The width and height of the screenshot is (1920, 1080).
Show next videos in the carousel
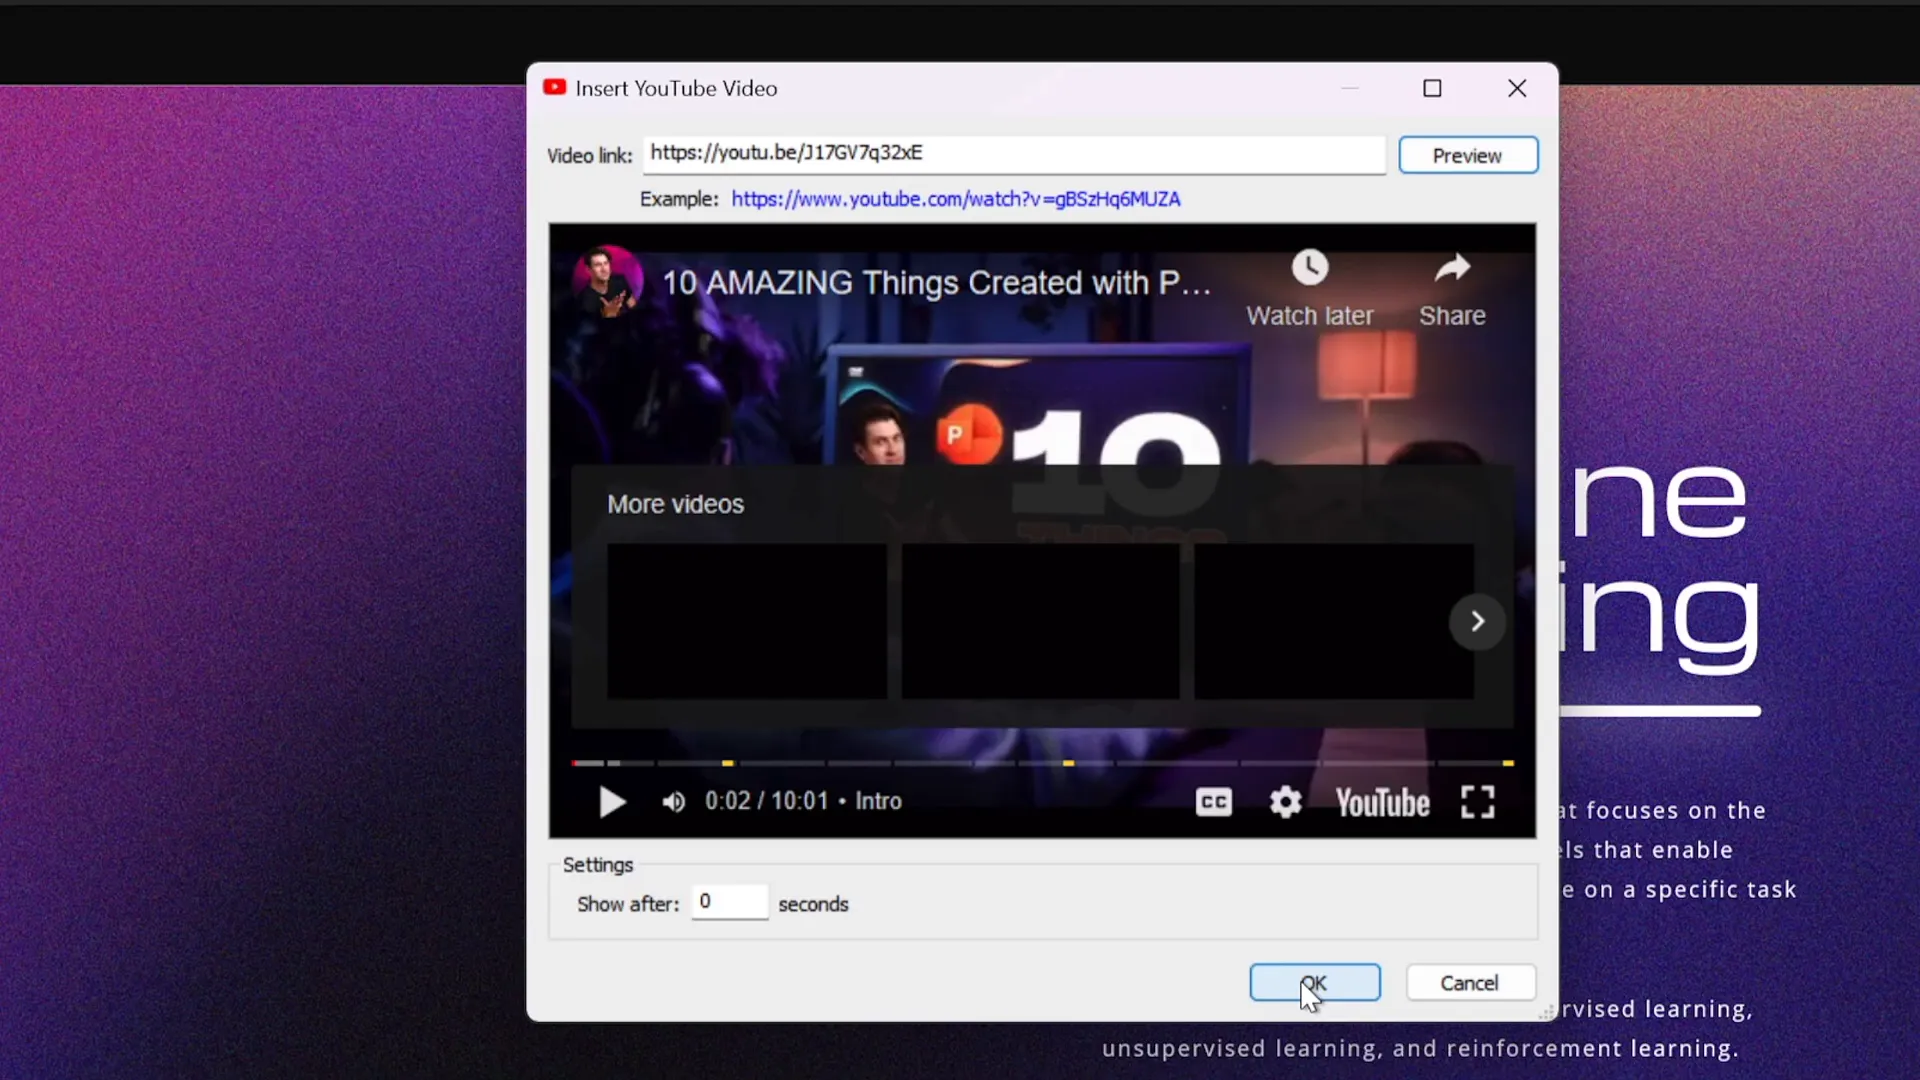pos(1478,621)
